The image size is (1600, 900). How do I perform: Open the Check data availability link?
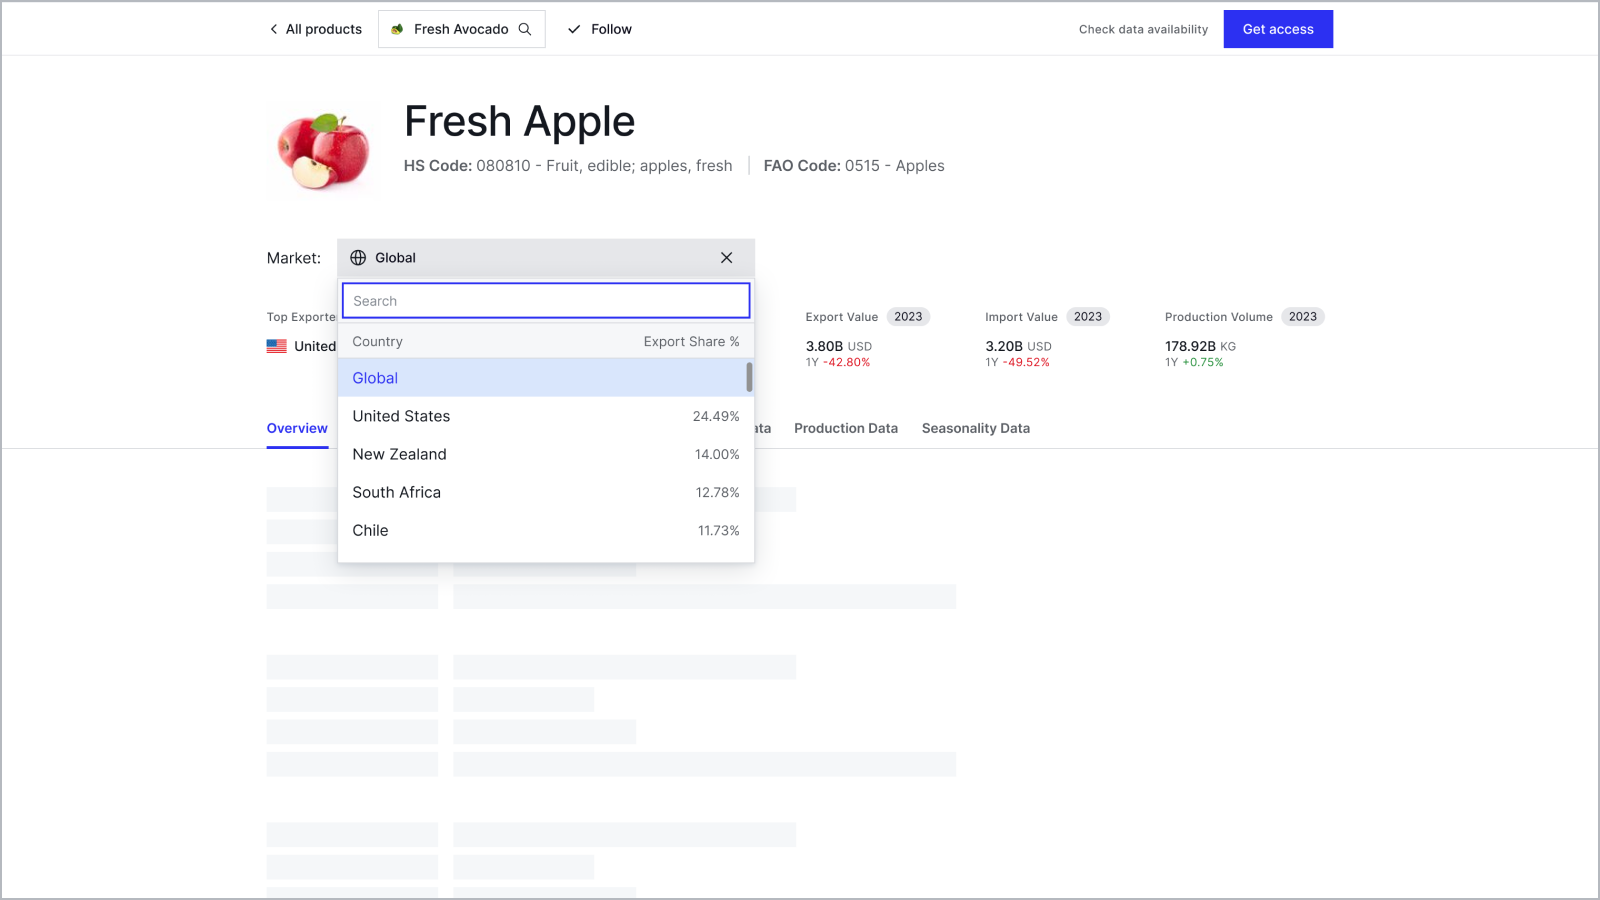click(1143, 29)
